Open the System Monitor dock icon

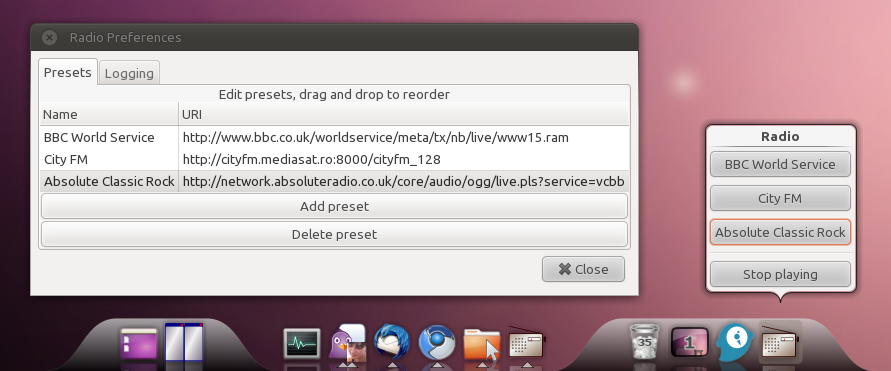(x=302, y=343)
